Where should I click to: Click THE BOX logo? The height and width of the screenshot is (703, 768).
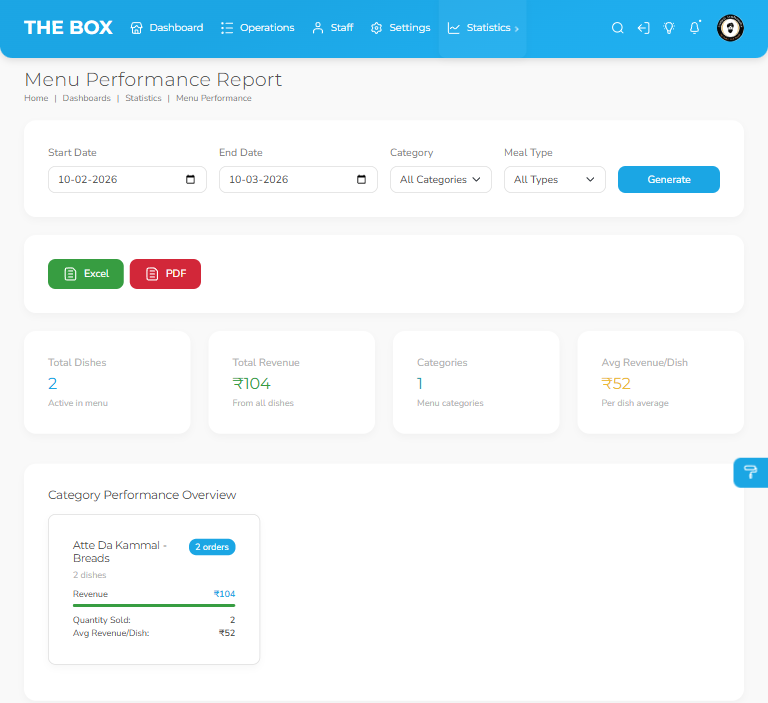tap(68, 28)
